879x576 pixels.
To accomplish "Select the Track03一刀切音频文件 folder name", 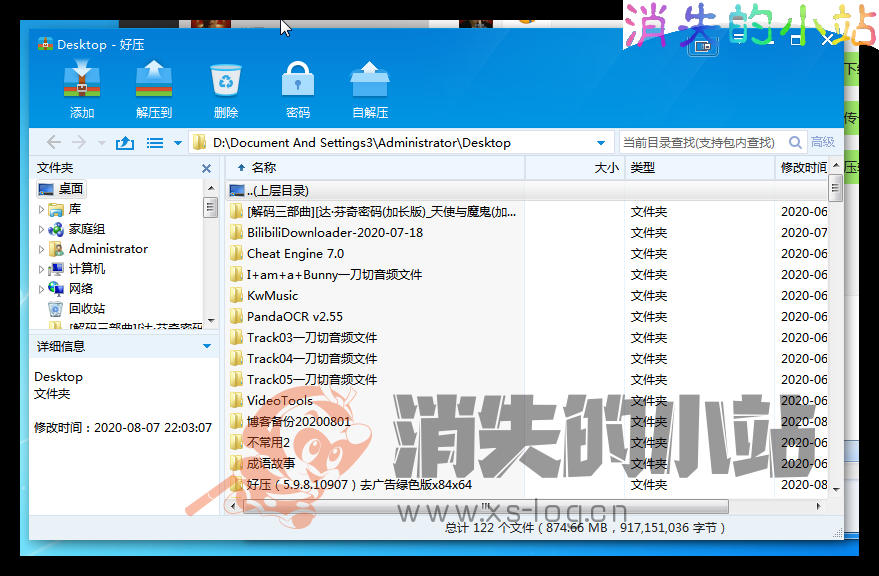I will [x=312, y=338].
